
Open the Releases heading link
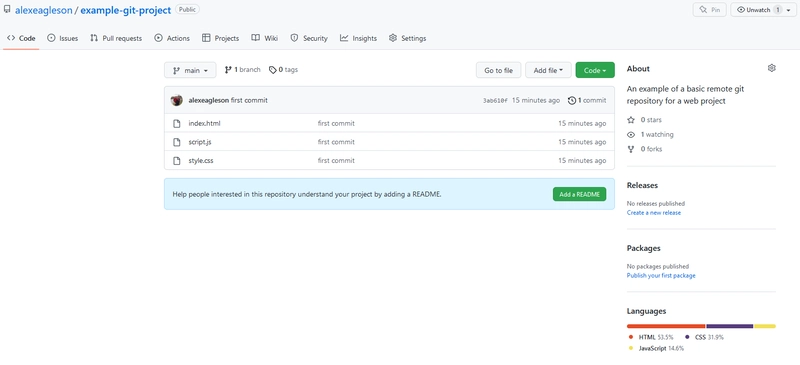point(642,185)
